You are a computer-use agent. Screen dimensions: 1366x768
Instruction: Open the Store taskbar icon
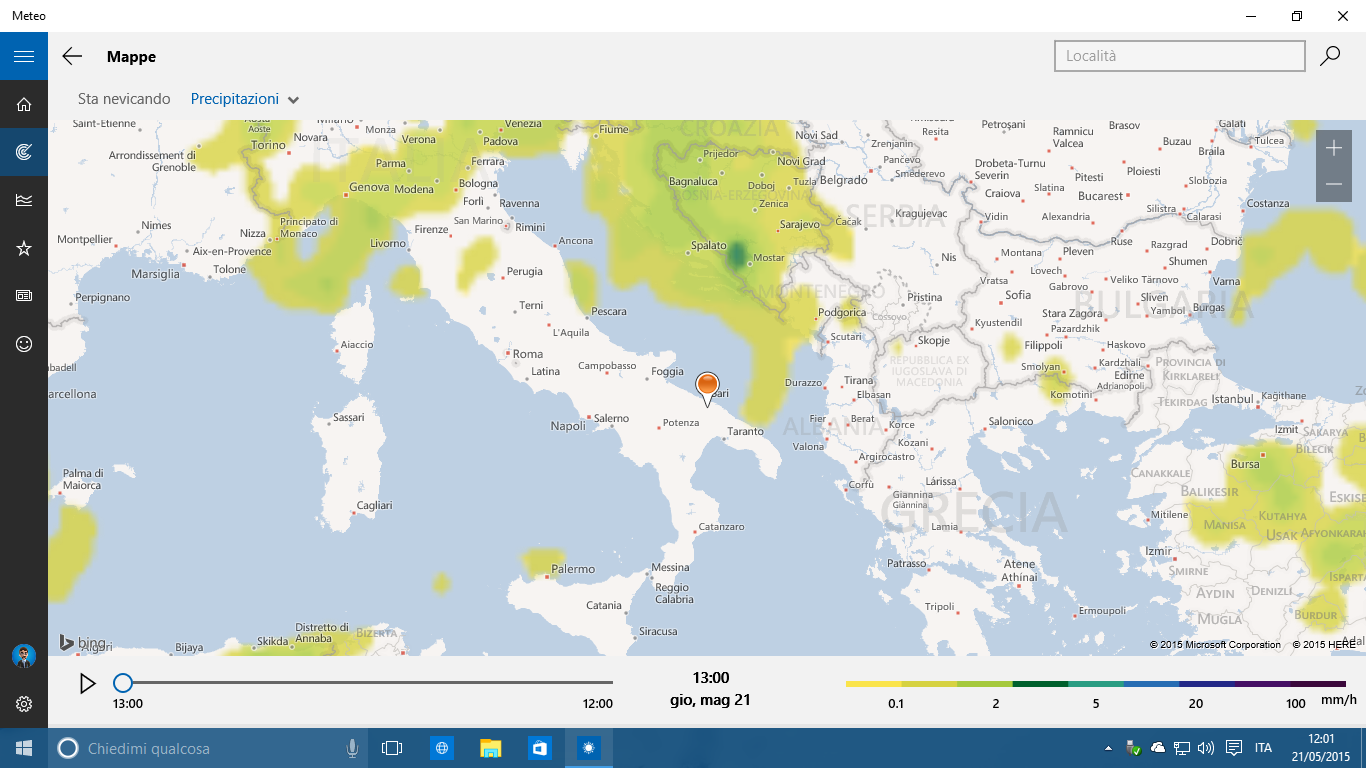540,748
